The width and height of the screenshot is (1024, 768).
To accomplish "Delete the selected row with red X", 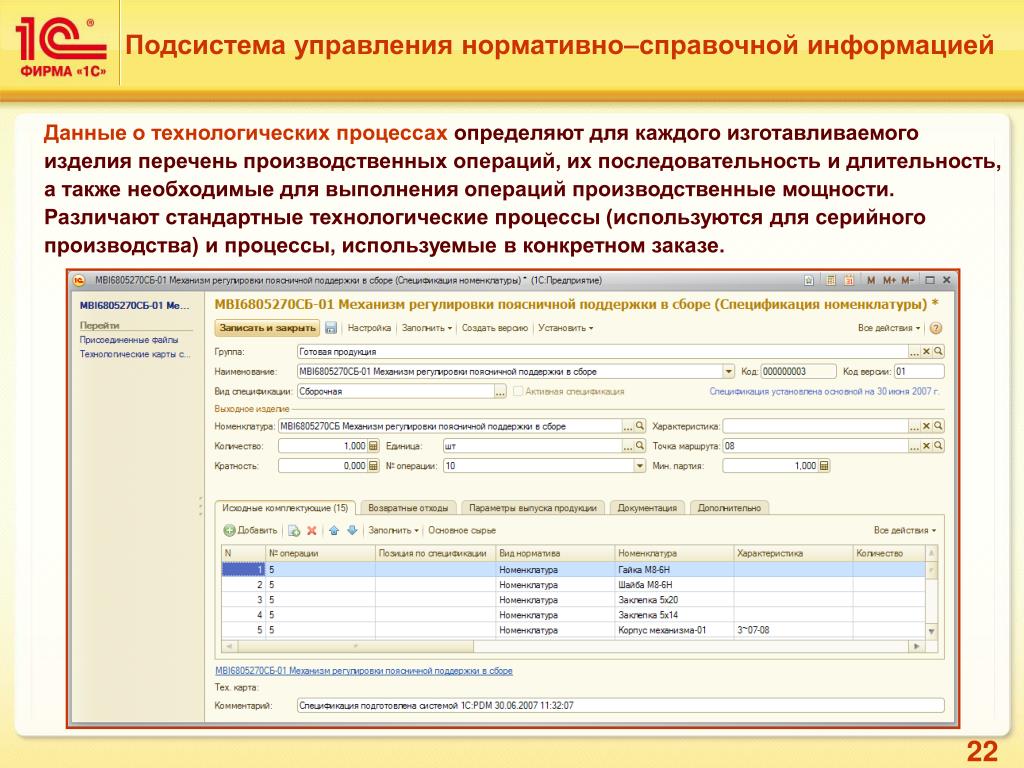I will 312,530.
